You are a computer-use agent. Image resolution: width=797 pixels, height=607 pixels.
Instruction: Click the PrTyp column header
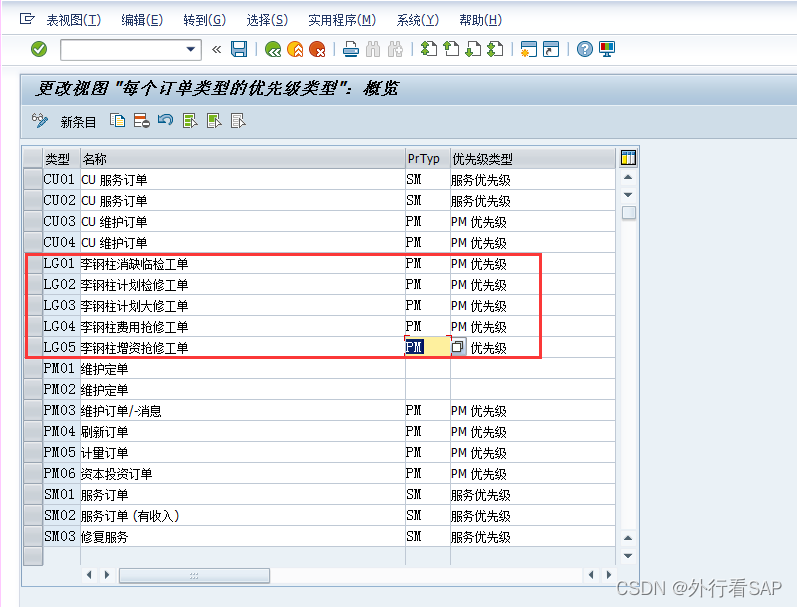(x=427, y=159)
